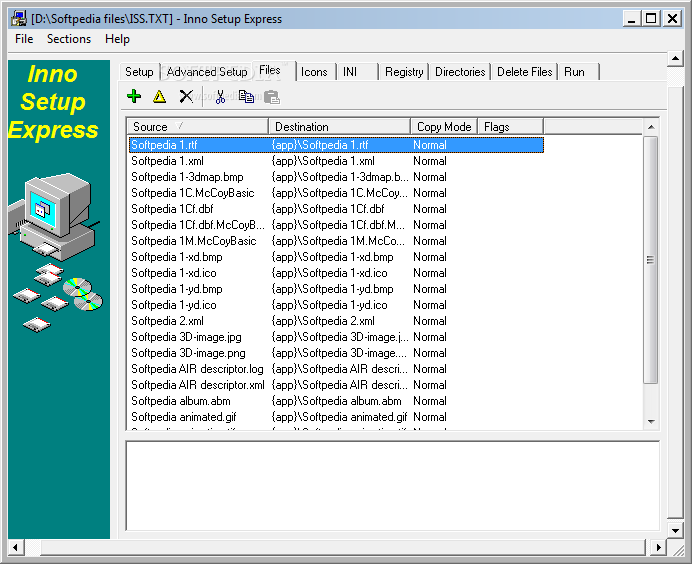Select the Files tab
The width and height of the screenshot is (692, 564).
[274, 70]
